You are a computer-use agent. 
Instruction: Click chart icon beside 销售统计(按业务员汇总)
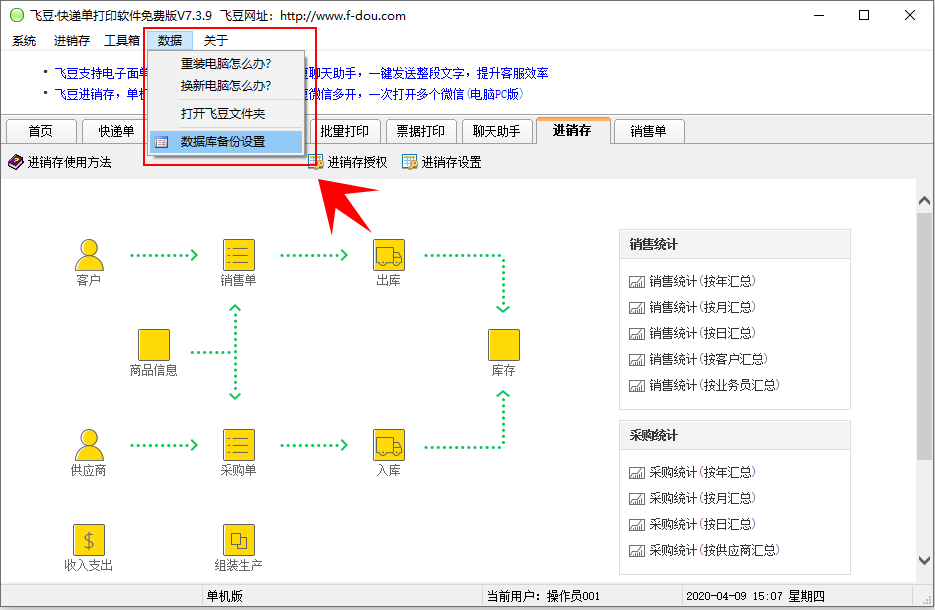tap(637, 386)
